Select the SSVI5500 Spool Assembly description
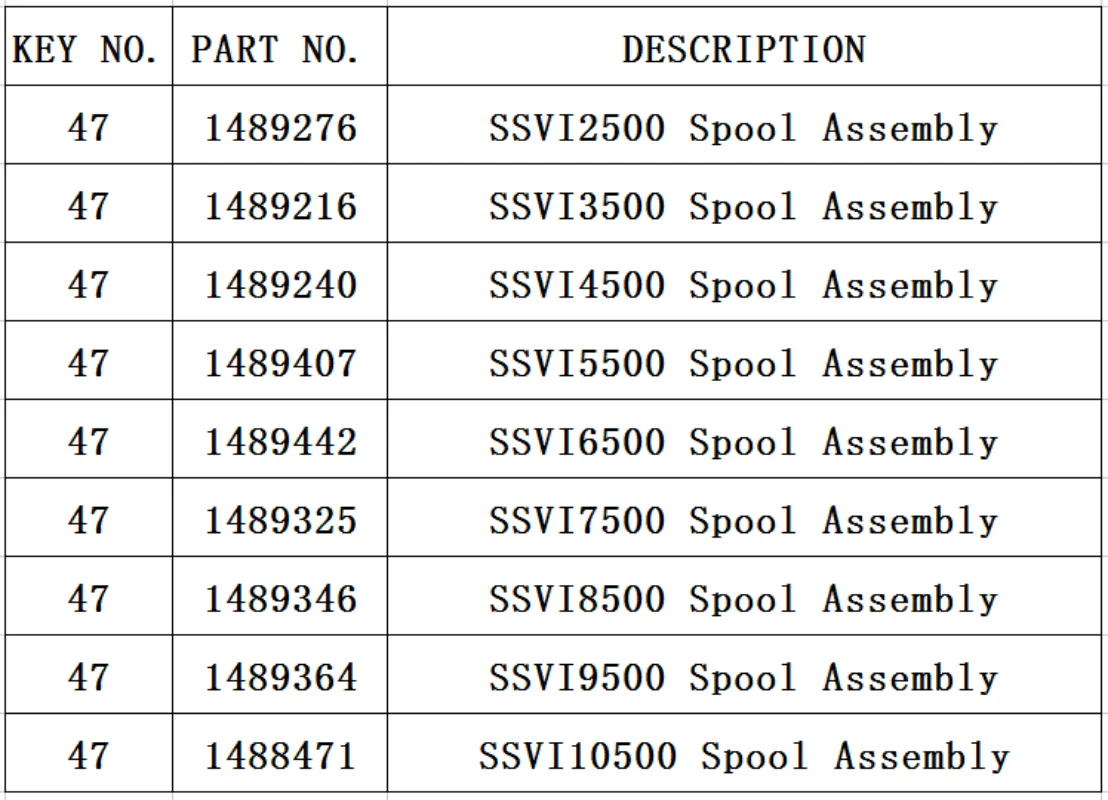 743,364
